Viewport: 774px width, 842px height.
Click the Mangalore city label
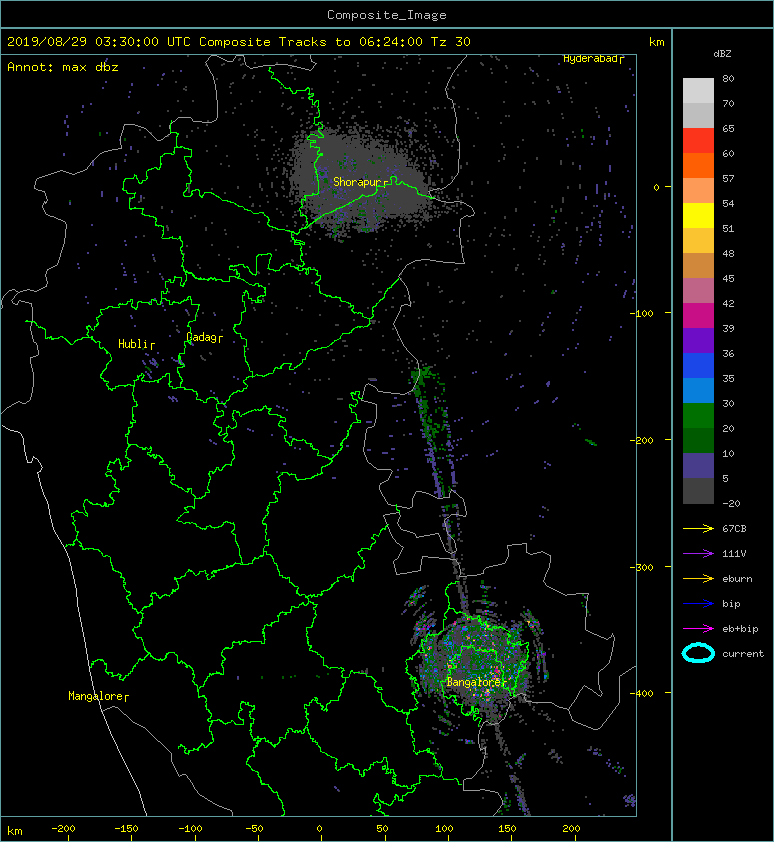[x=96, y=696]
